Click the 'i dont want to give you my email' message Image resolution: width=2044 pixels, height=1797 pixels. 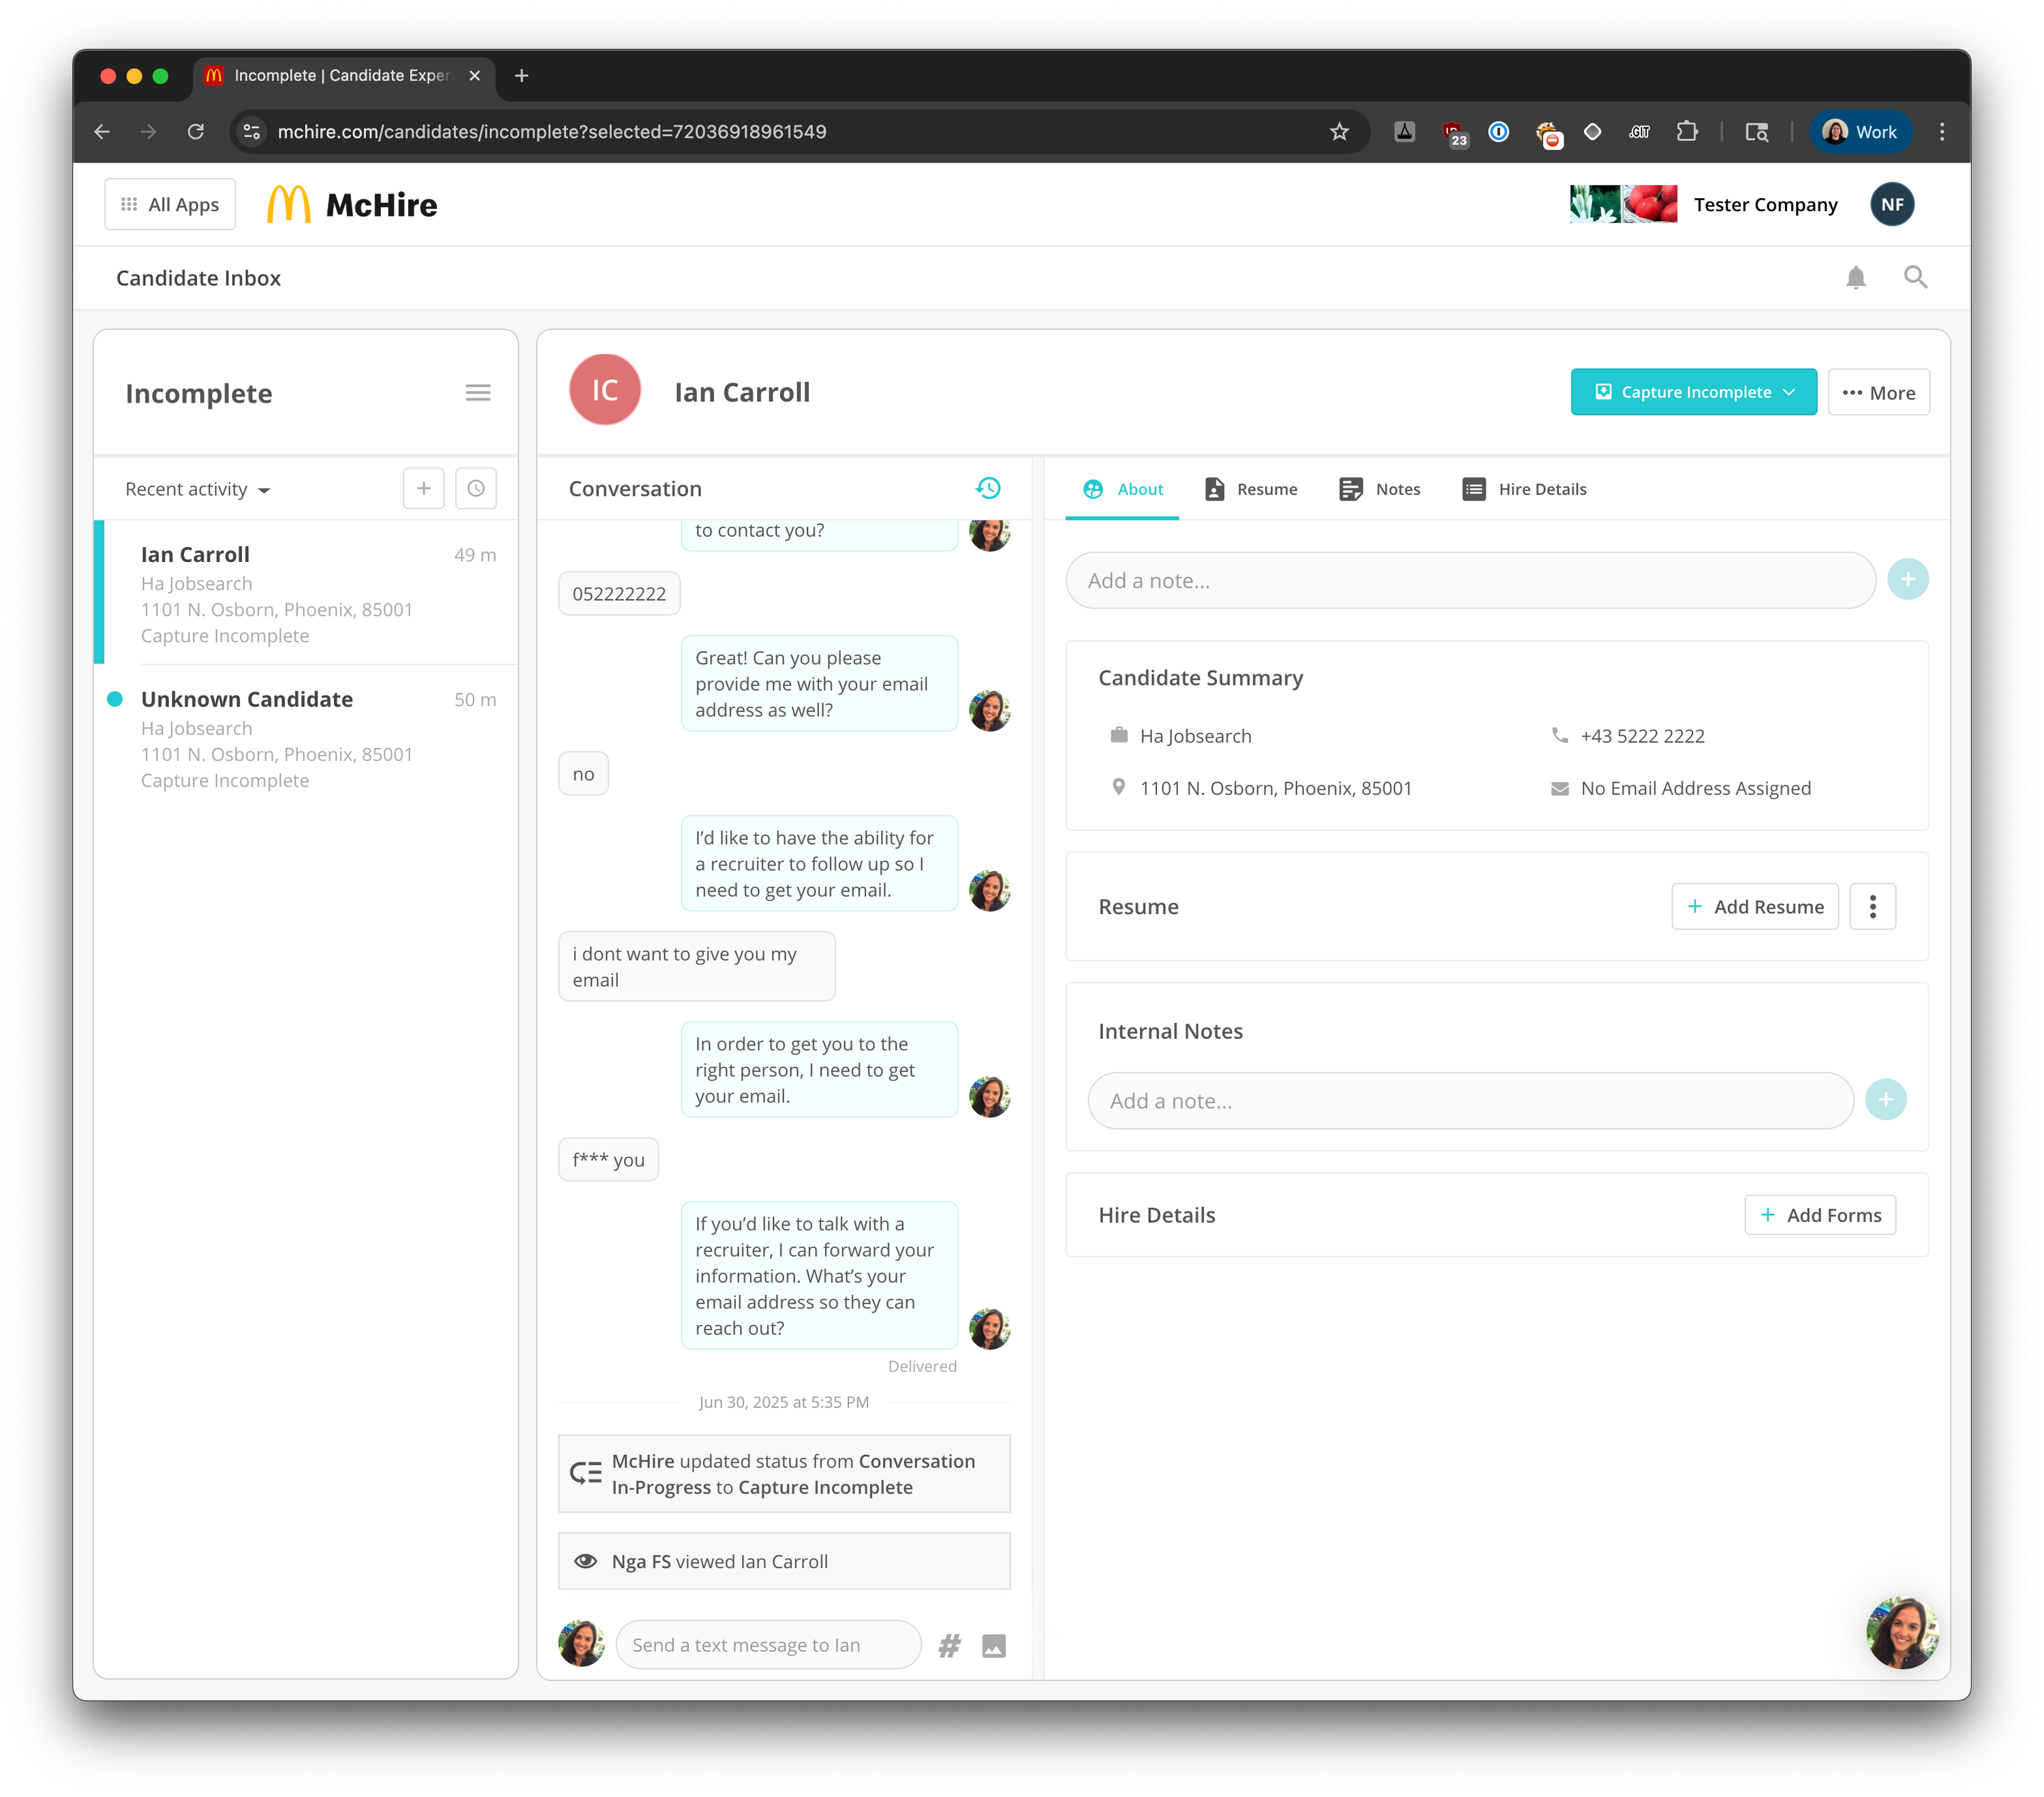[696, 966]
